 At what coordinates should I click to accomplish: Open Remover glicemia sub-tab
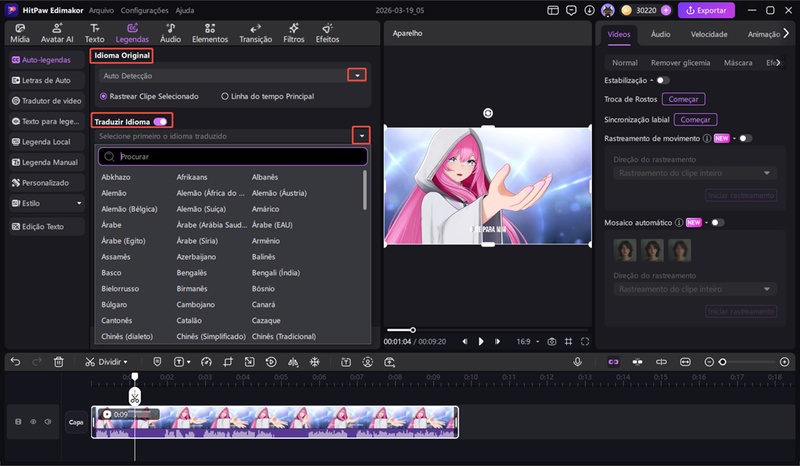click(680, 63)
